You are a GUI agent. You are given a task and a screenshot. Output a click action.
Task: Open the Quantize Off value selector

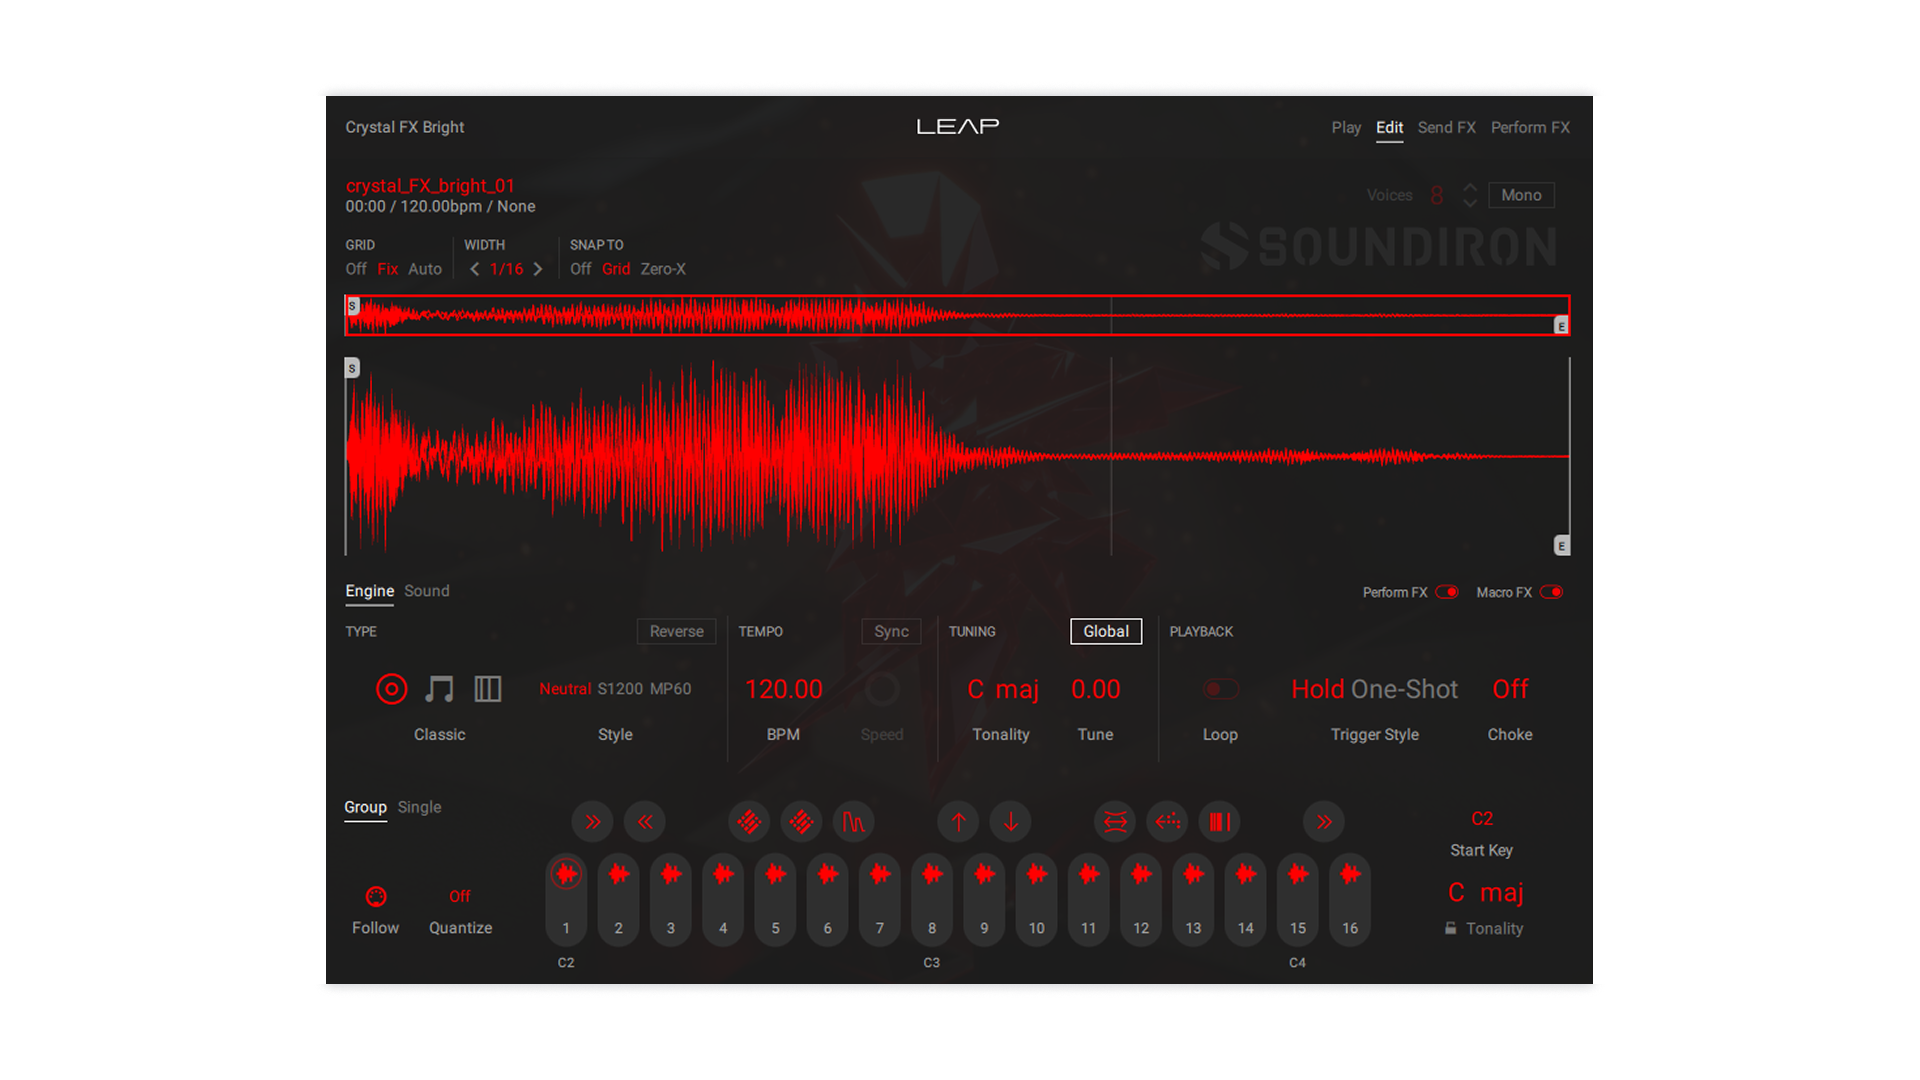[x=460, y=896]
